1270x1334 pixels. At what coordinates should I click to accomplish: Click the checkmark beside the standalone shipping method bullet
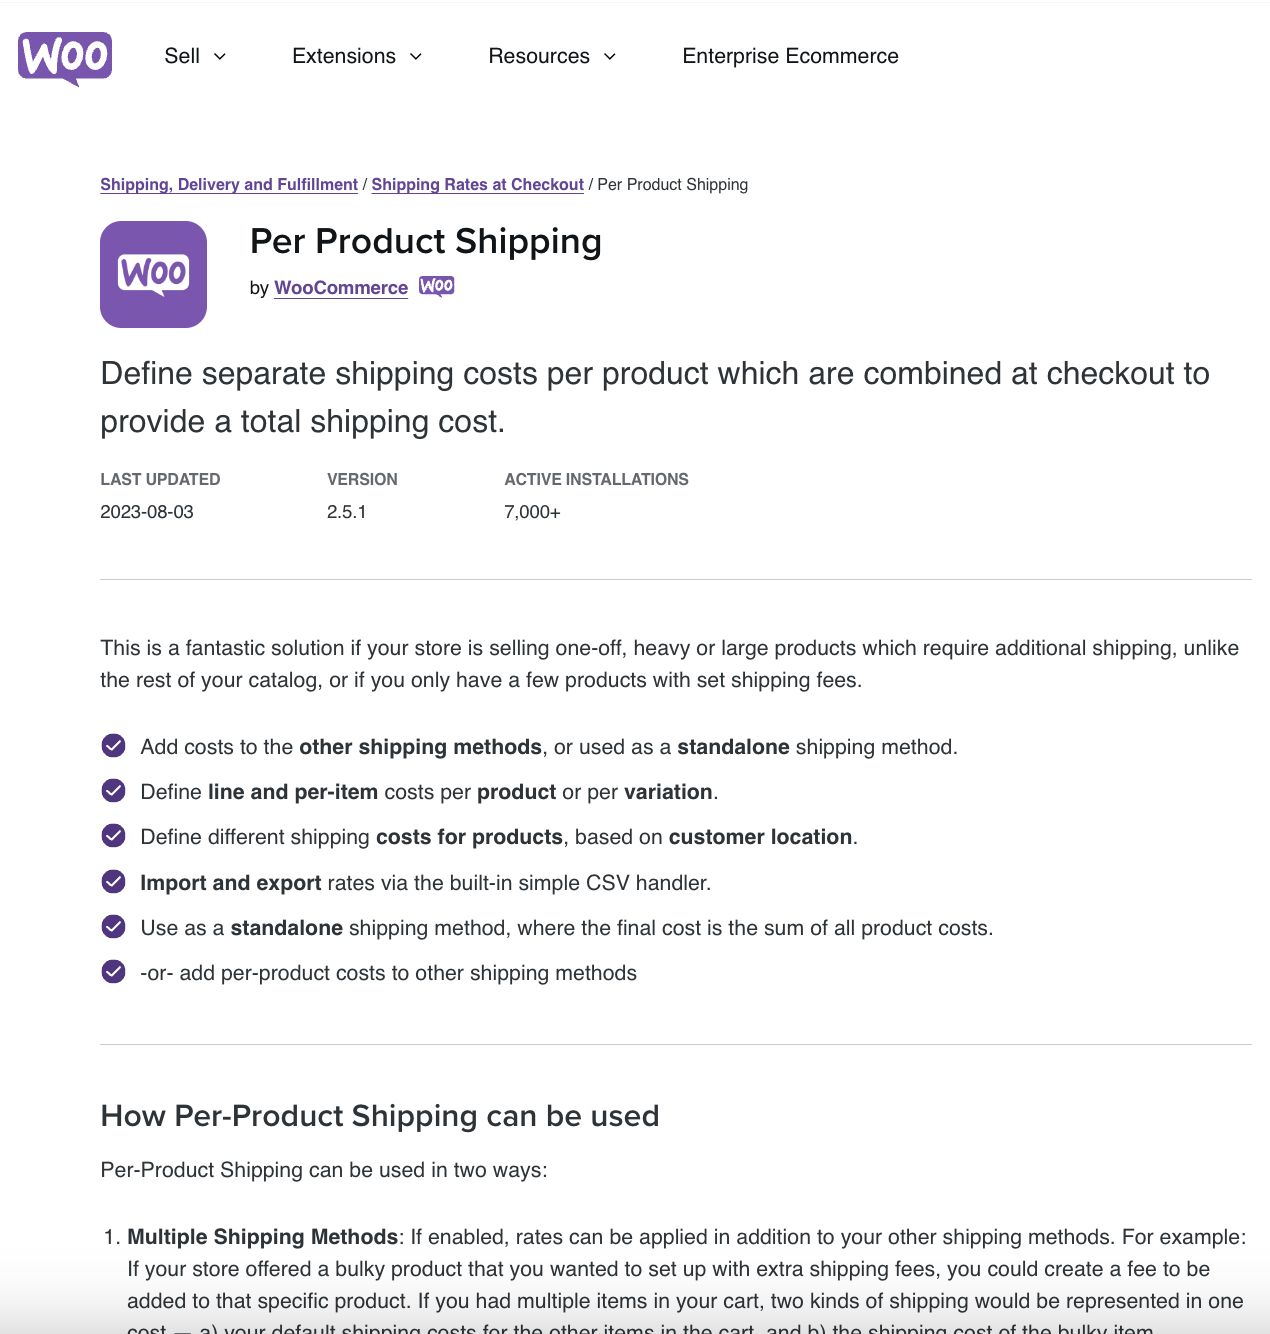click(113, 926)
